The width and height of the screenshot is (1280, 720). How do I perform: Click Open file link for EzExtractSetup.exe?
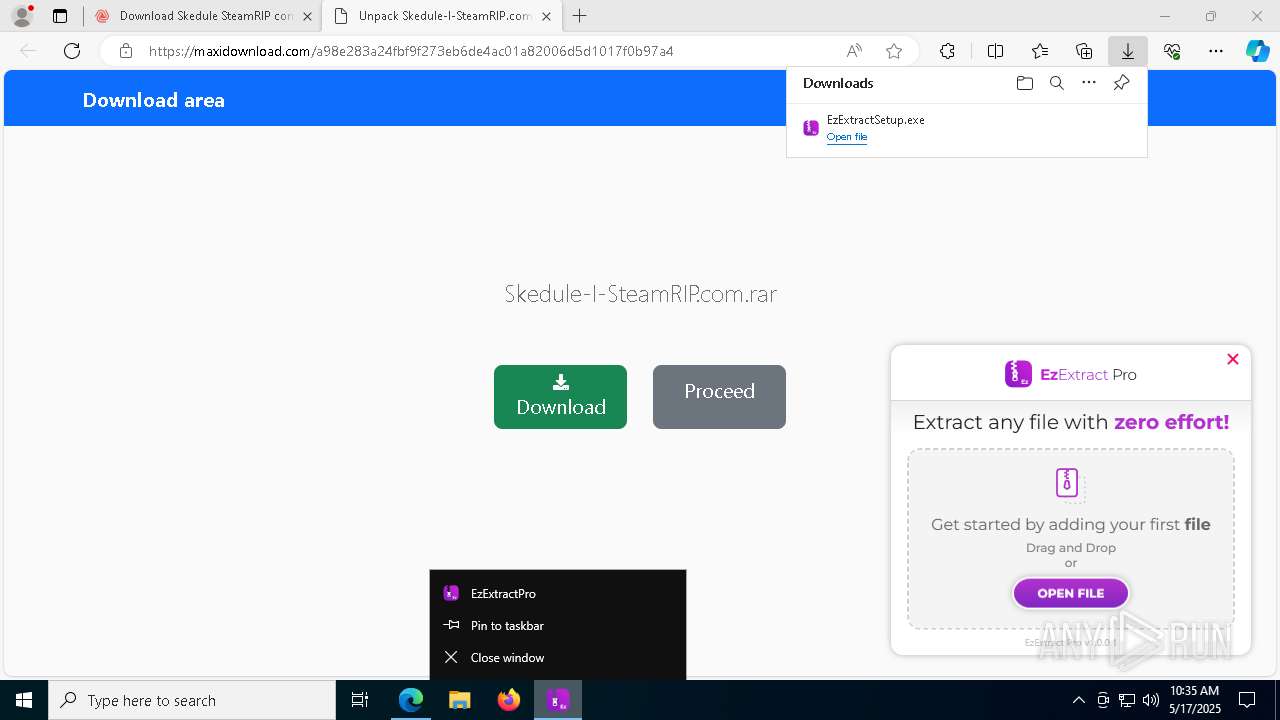coord(847,137)
